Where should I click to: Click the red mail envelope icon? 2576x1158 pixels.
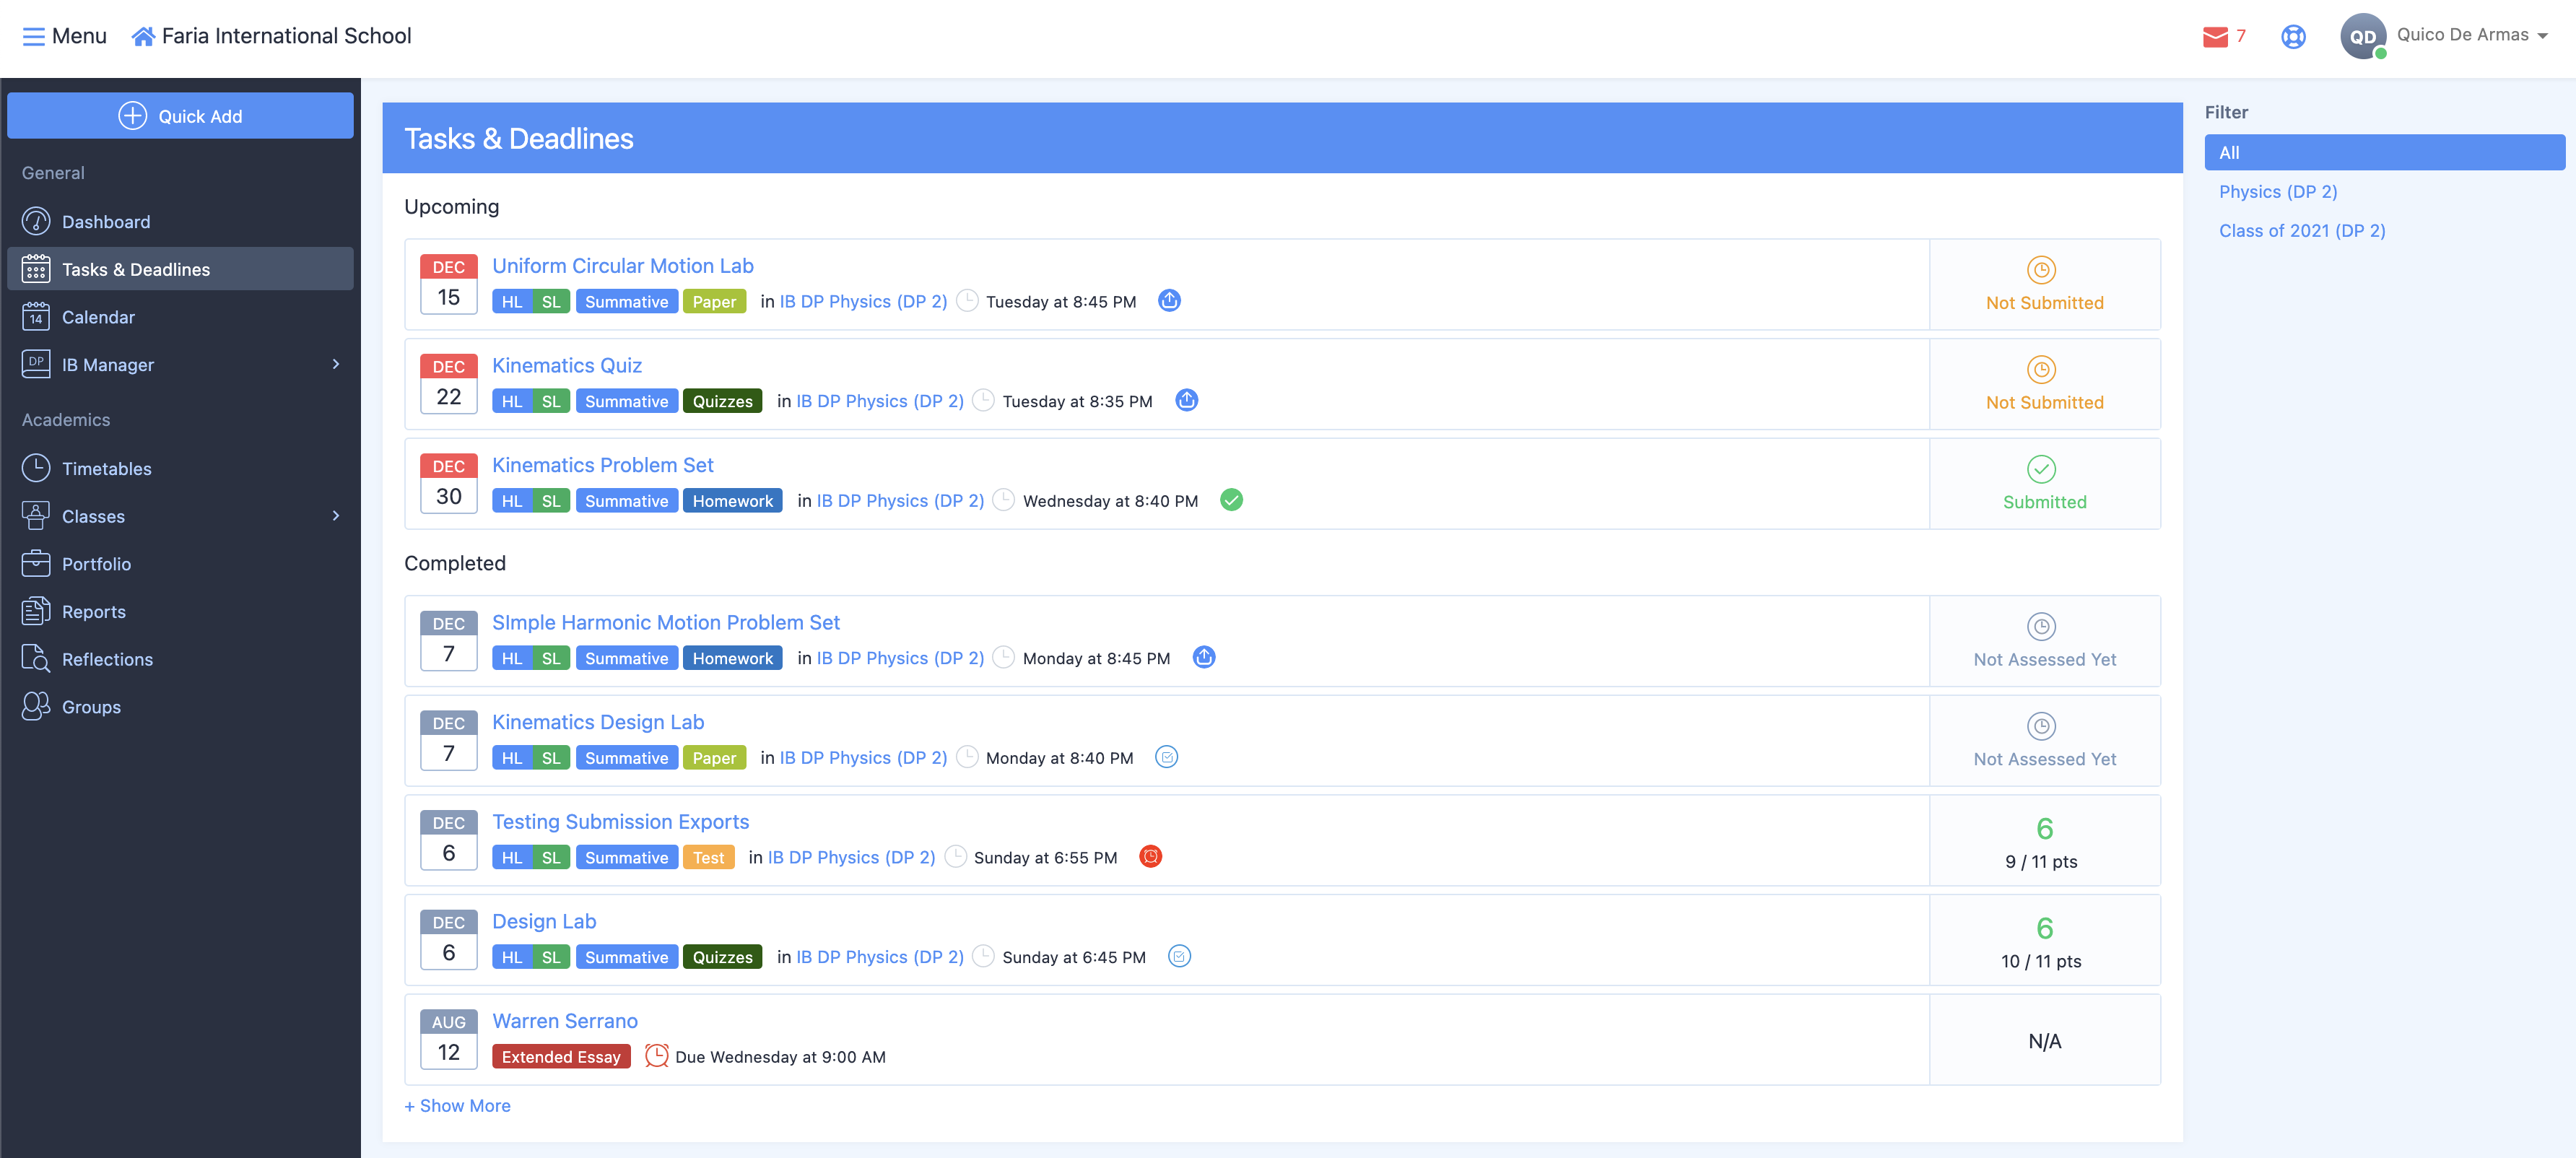2215,37
